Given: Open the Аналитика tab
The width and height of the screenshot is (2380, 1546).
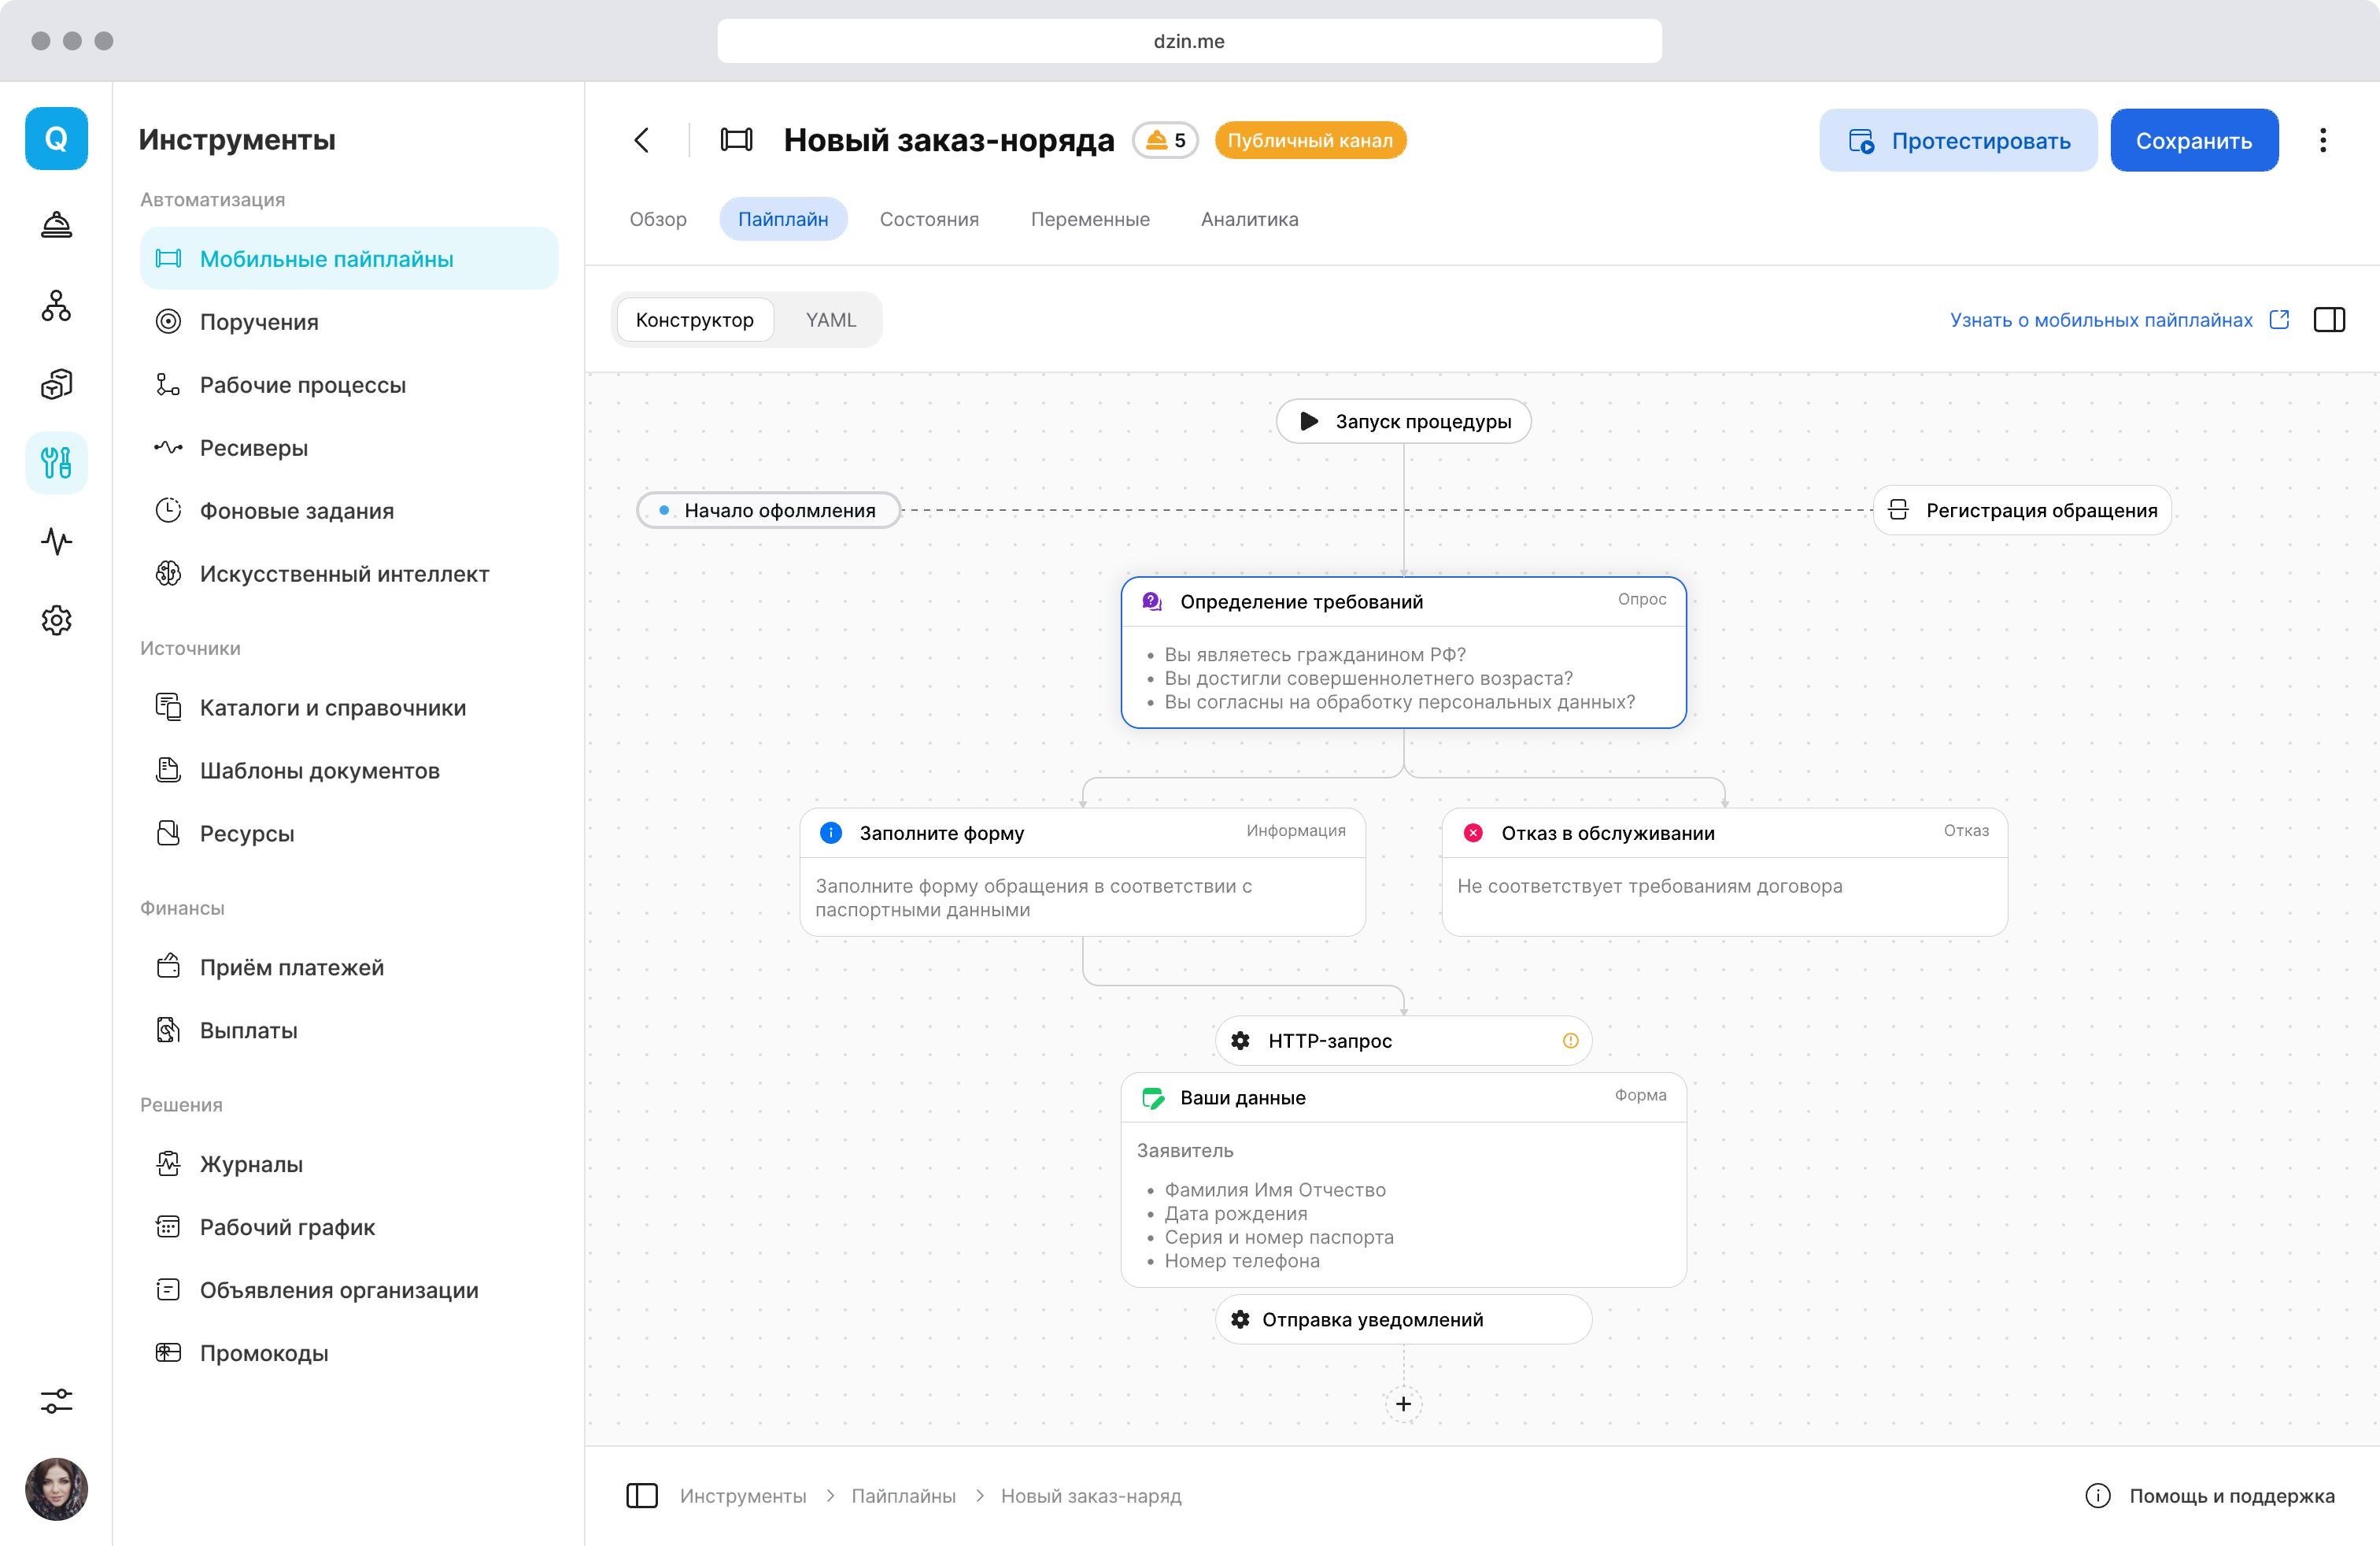Looking at the screenshot, I should coord(1249,219).
